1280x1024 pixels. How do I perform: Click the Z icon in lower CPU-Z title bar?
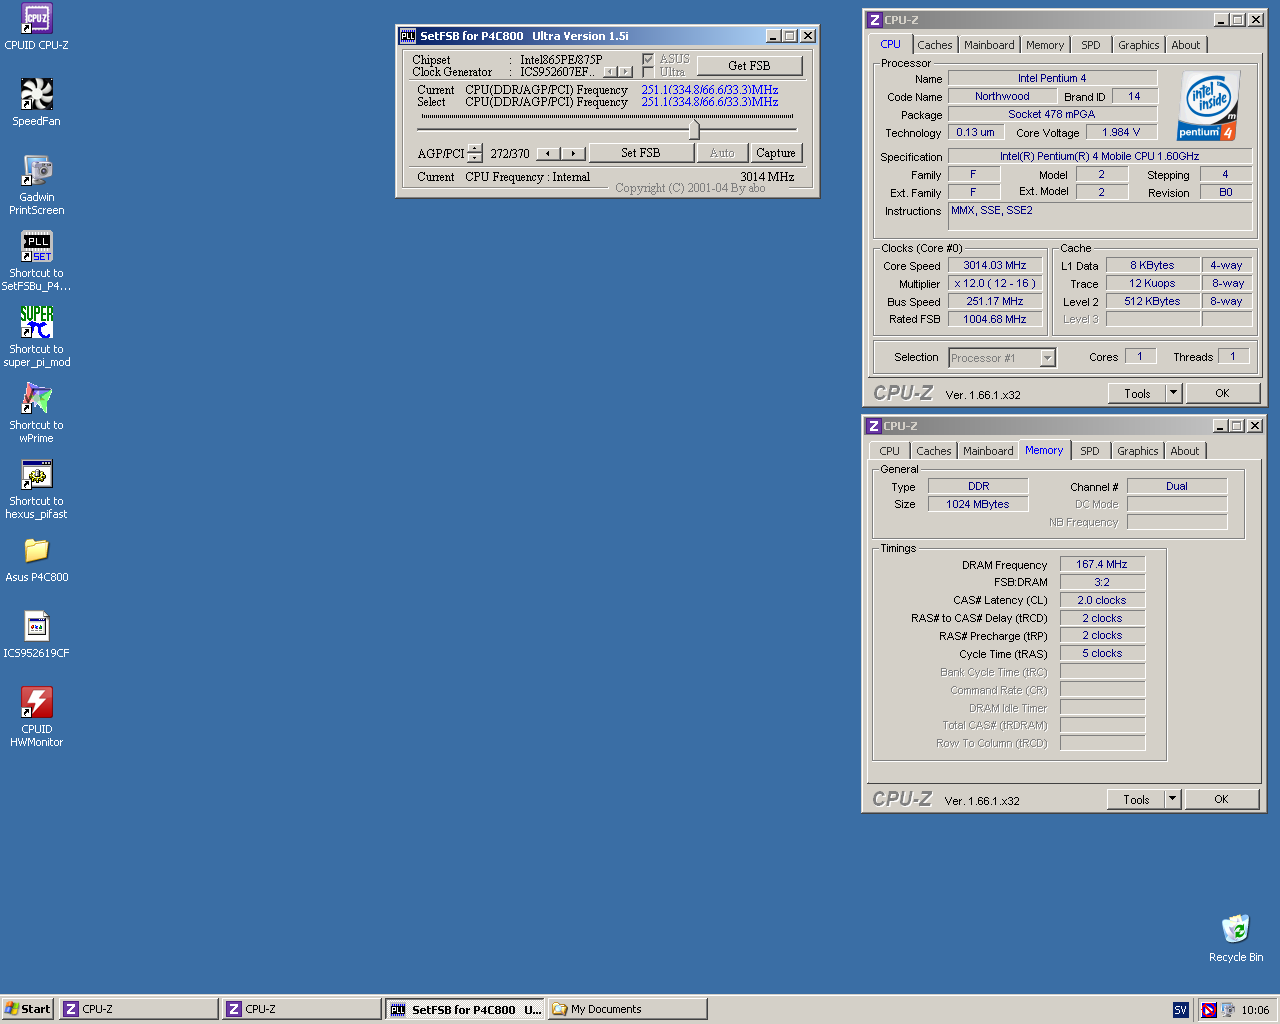[874, 426]
